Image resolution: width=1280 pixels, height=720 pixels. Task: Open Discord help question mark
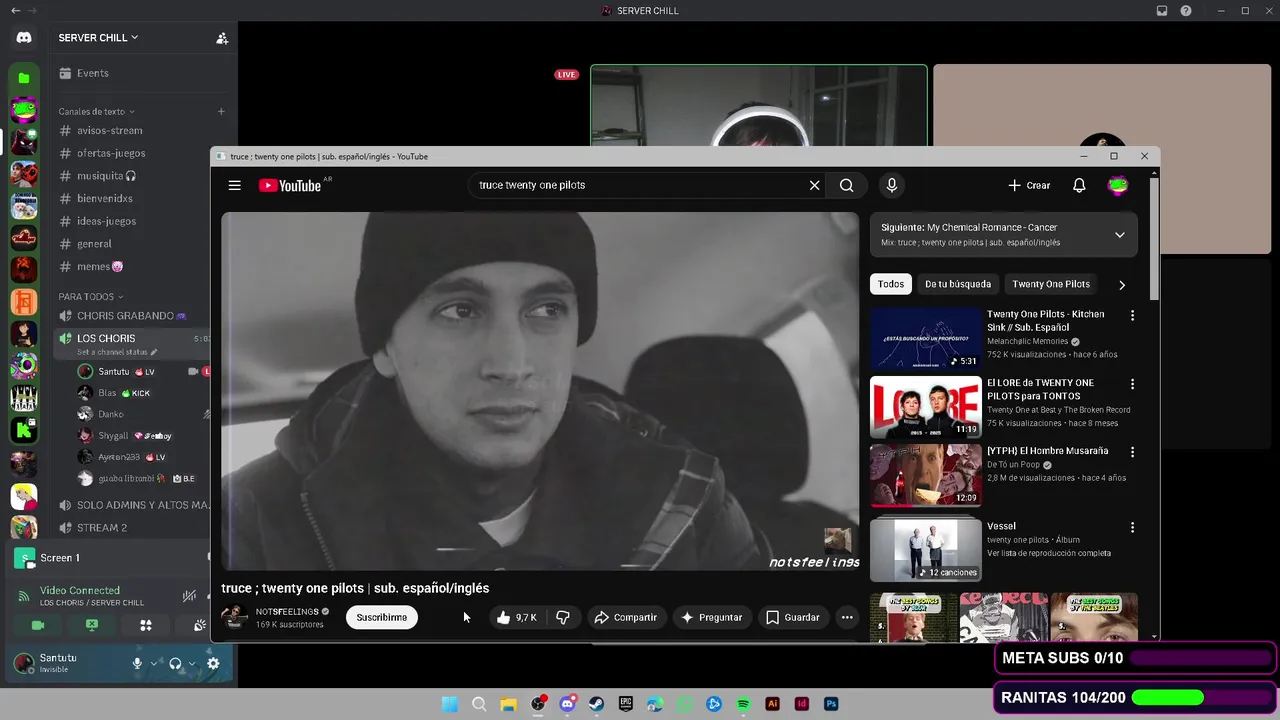coord(1186,11)
